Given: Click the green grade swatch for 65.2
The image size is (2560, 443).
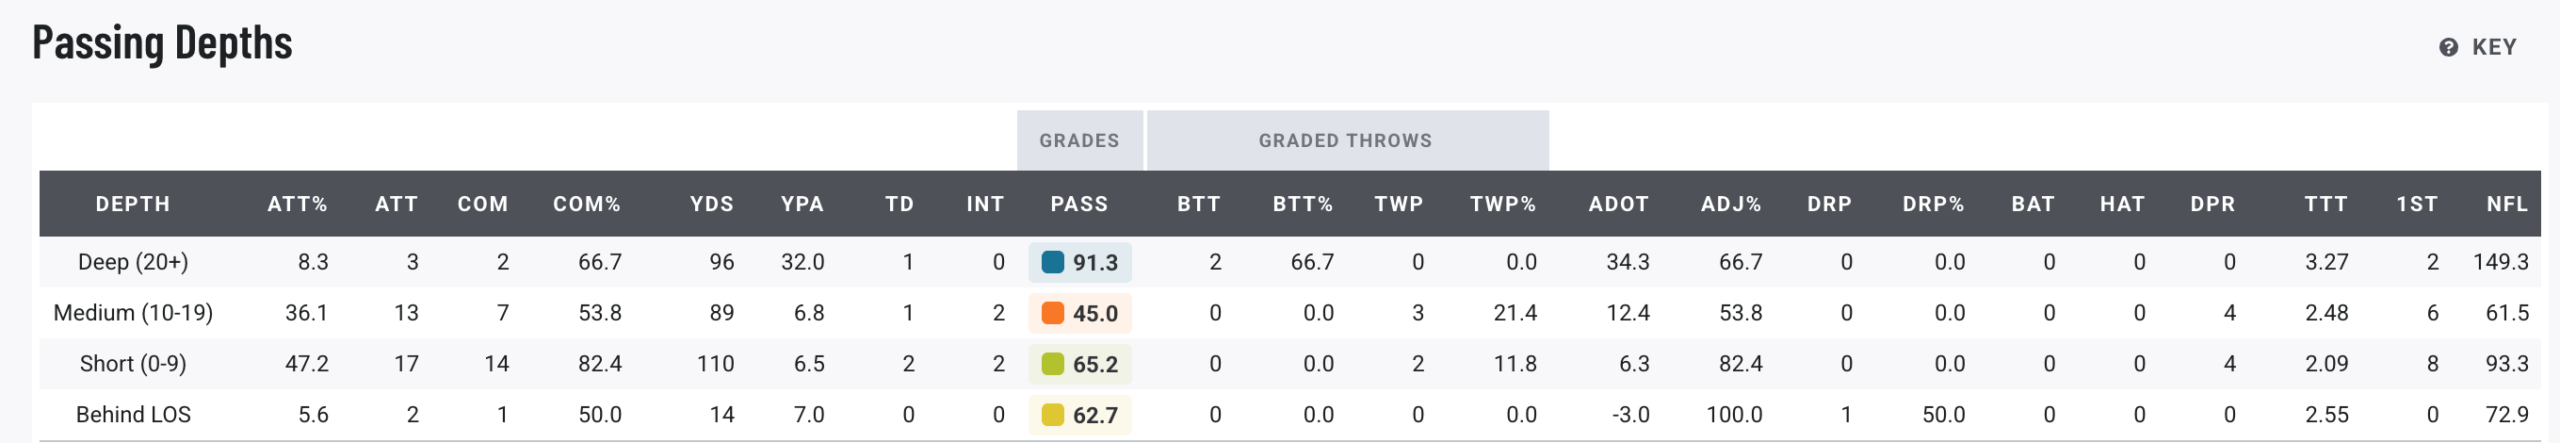Looking at the screenshot, I should (1052, 364).
